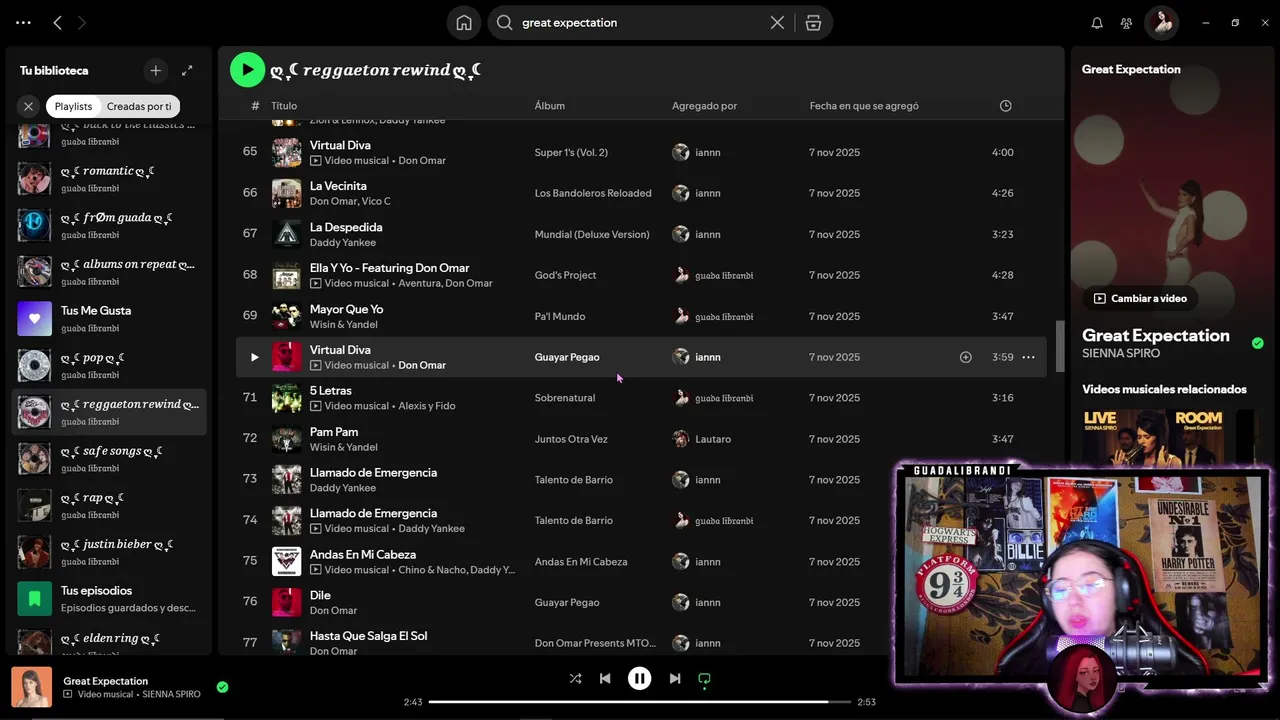
Task: Open the three-dot app menu
Action: (x=24, y=22)
